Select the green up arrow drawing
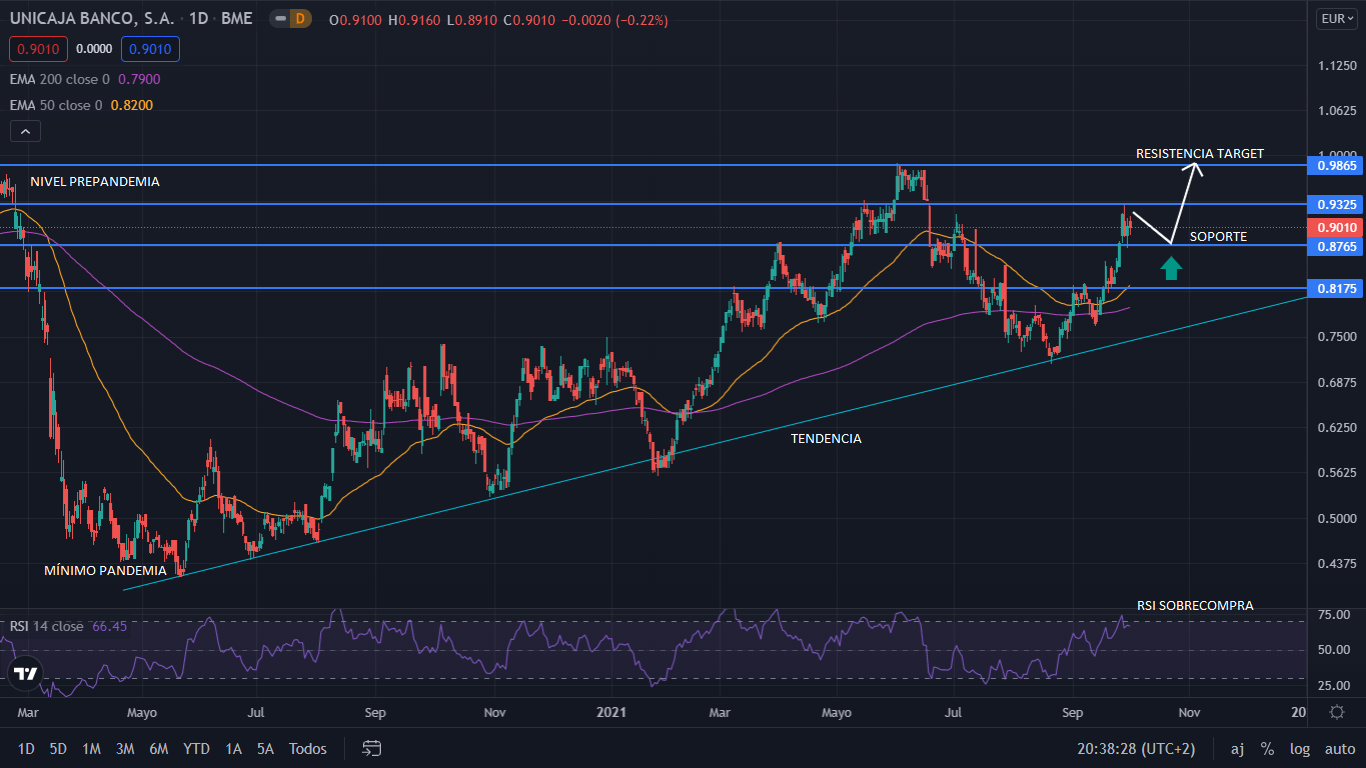The height and width of the screenshot is (768, 1366). [1171, 267]
